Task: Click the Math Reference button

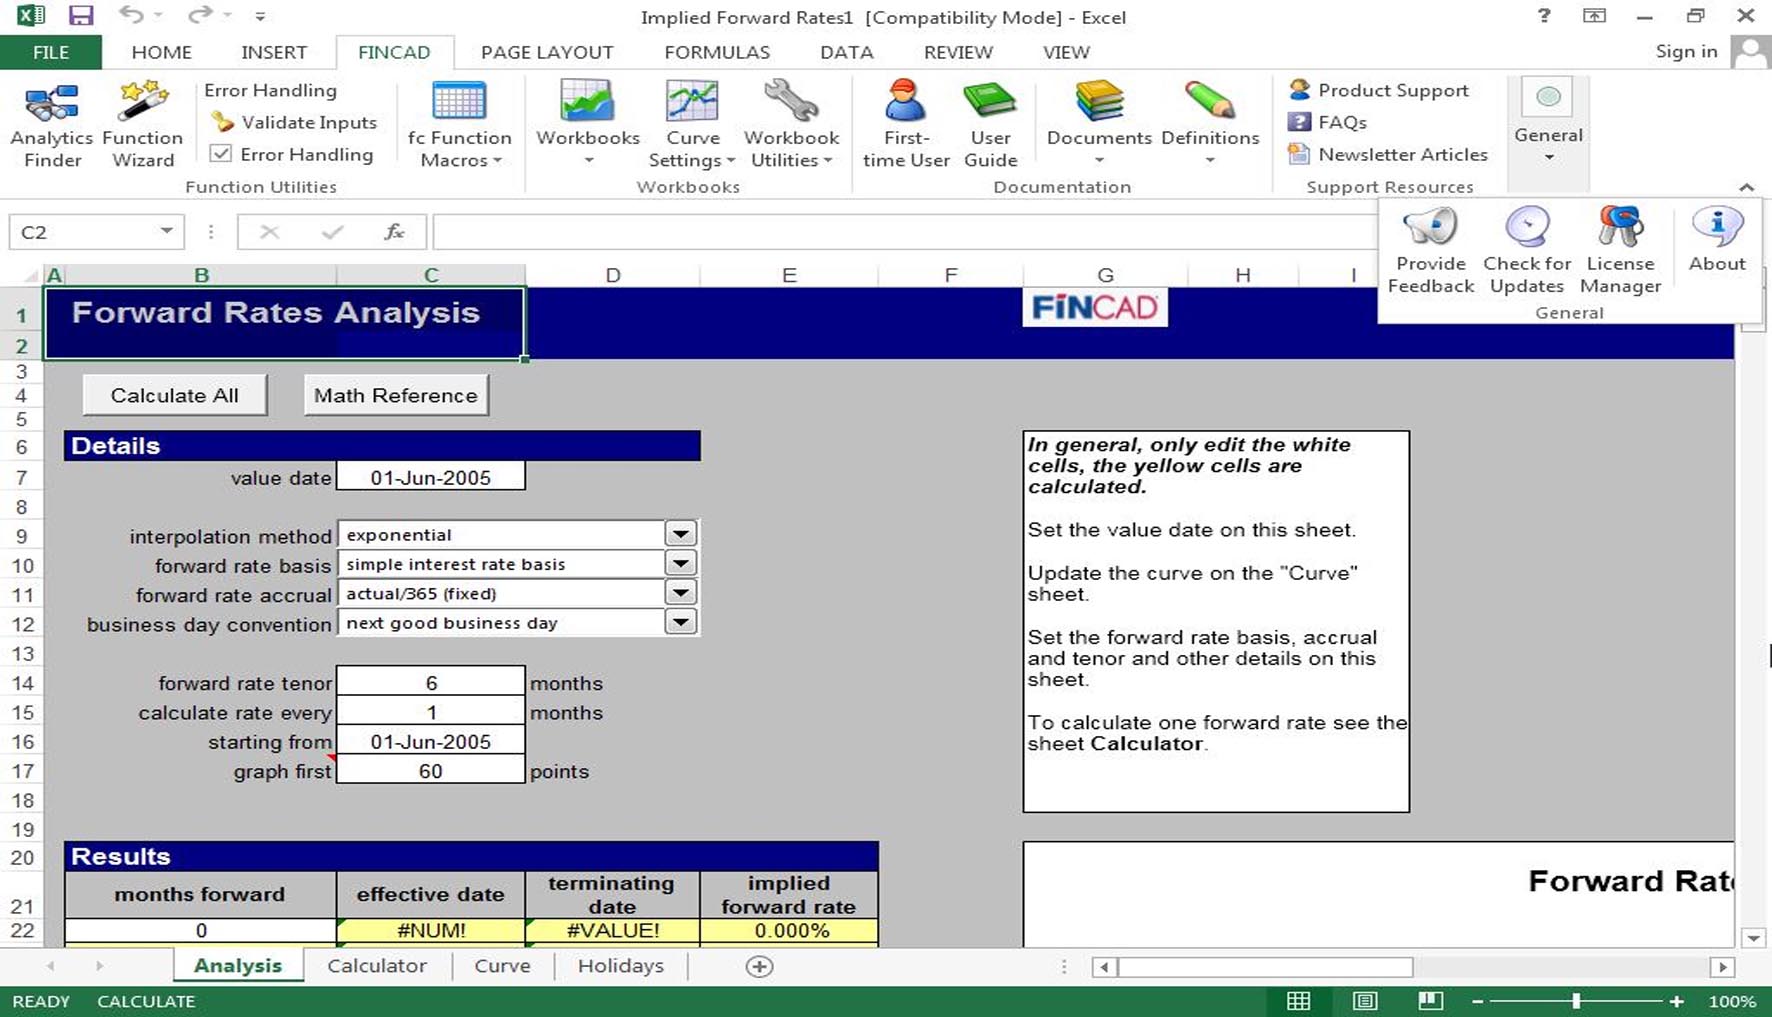Action: pyautogui.click(x=396, y=395)
